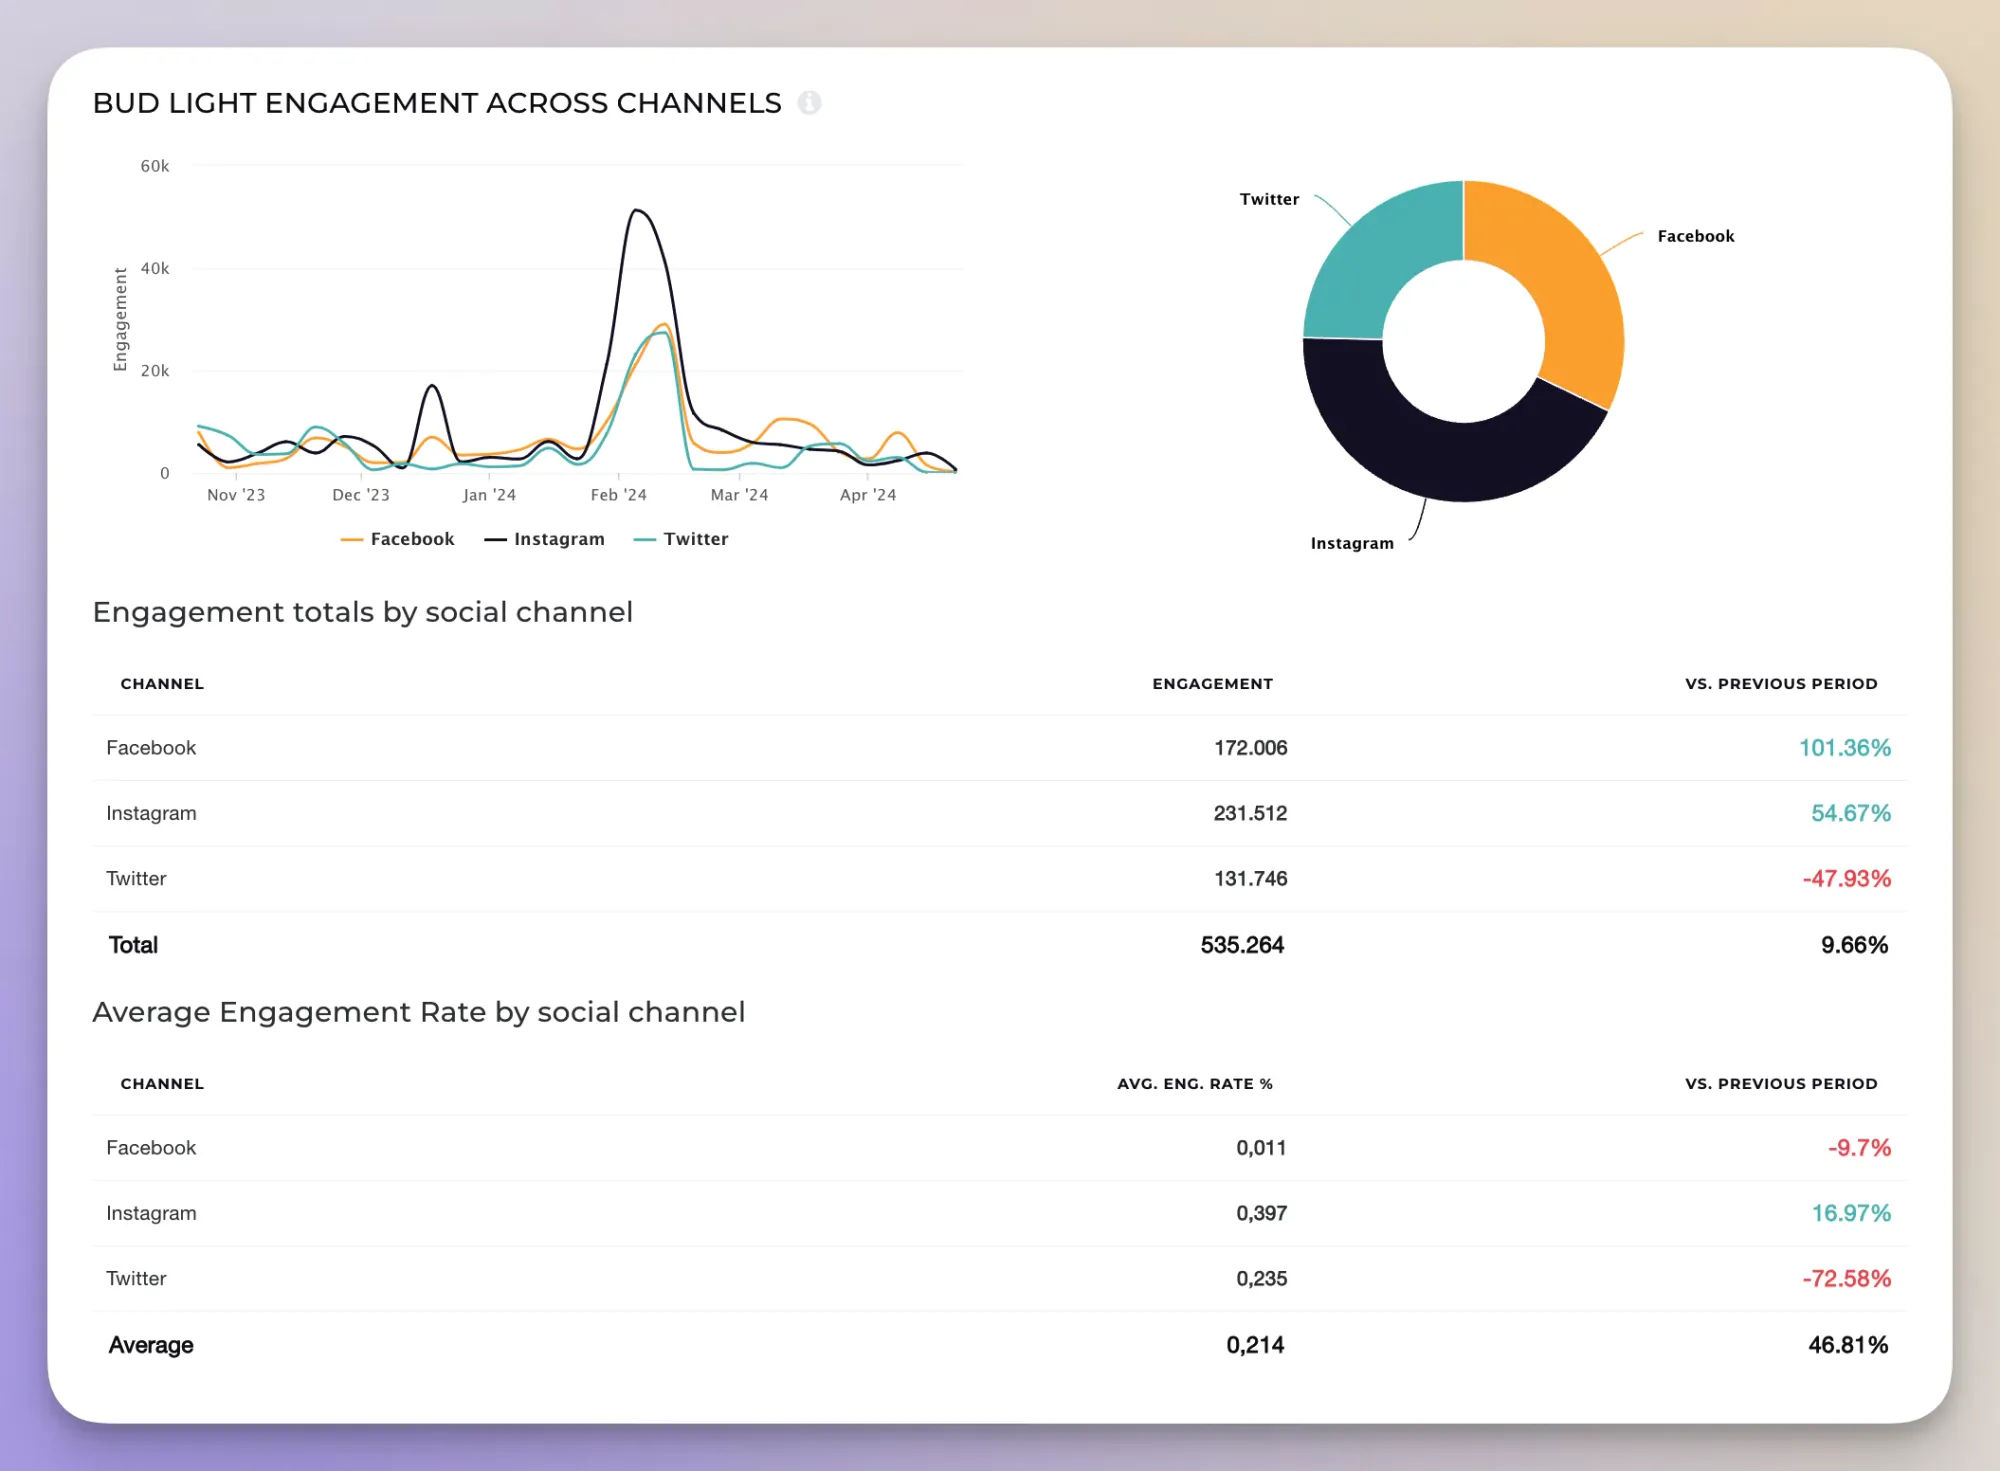The width and height of the screenshot is (2000, 1471).
Task: Click the Twitter engagement value 131.746
Action: pos(1250,879)
